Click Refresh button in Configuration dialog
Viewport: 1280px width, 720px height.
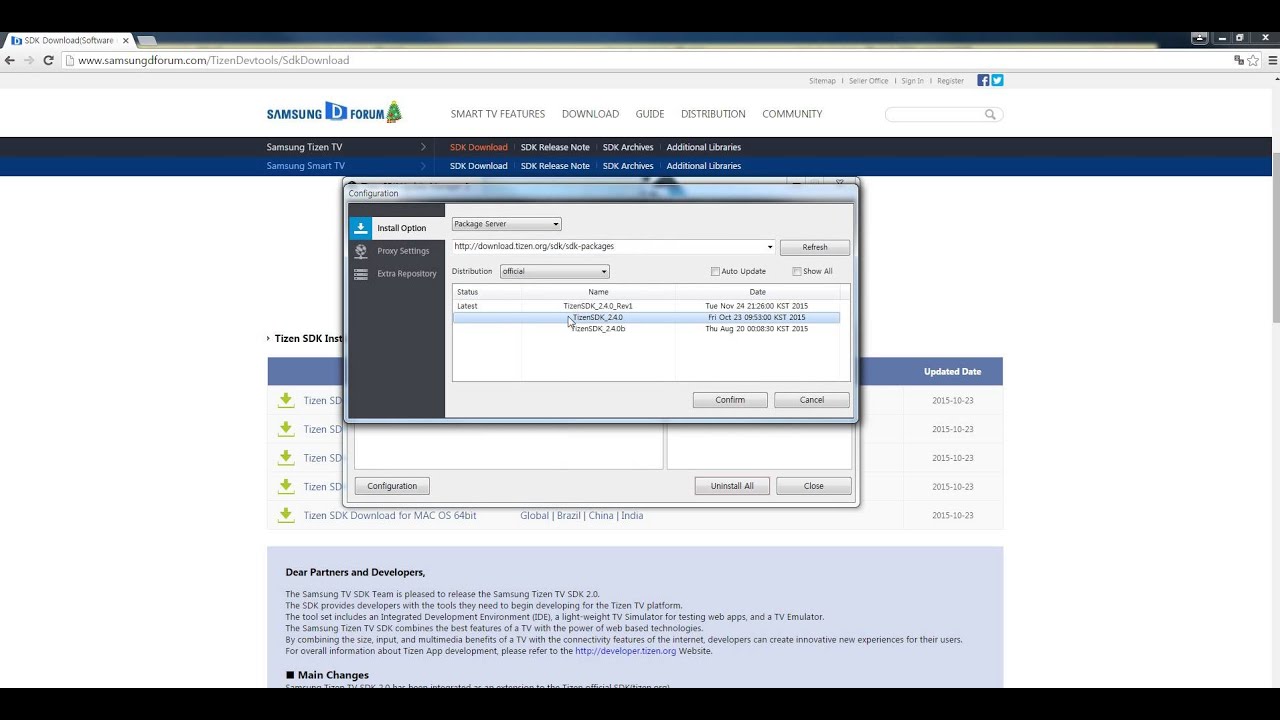(814, 247)
